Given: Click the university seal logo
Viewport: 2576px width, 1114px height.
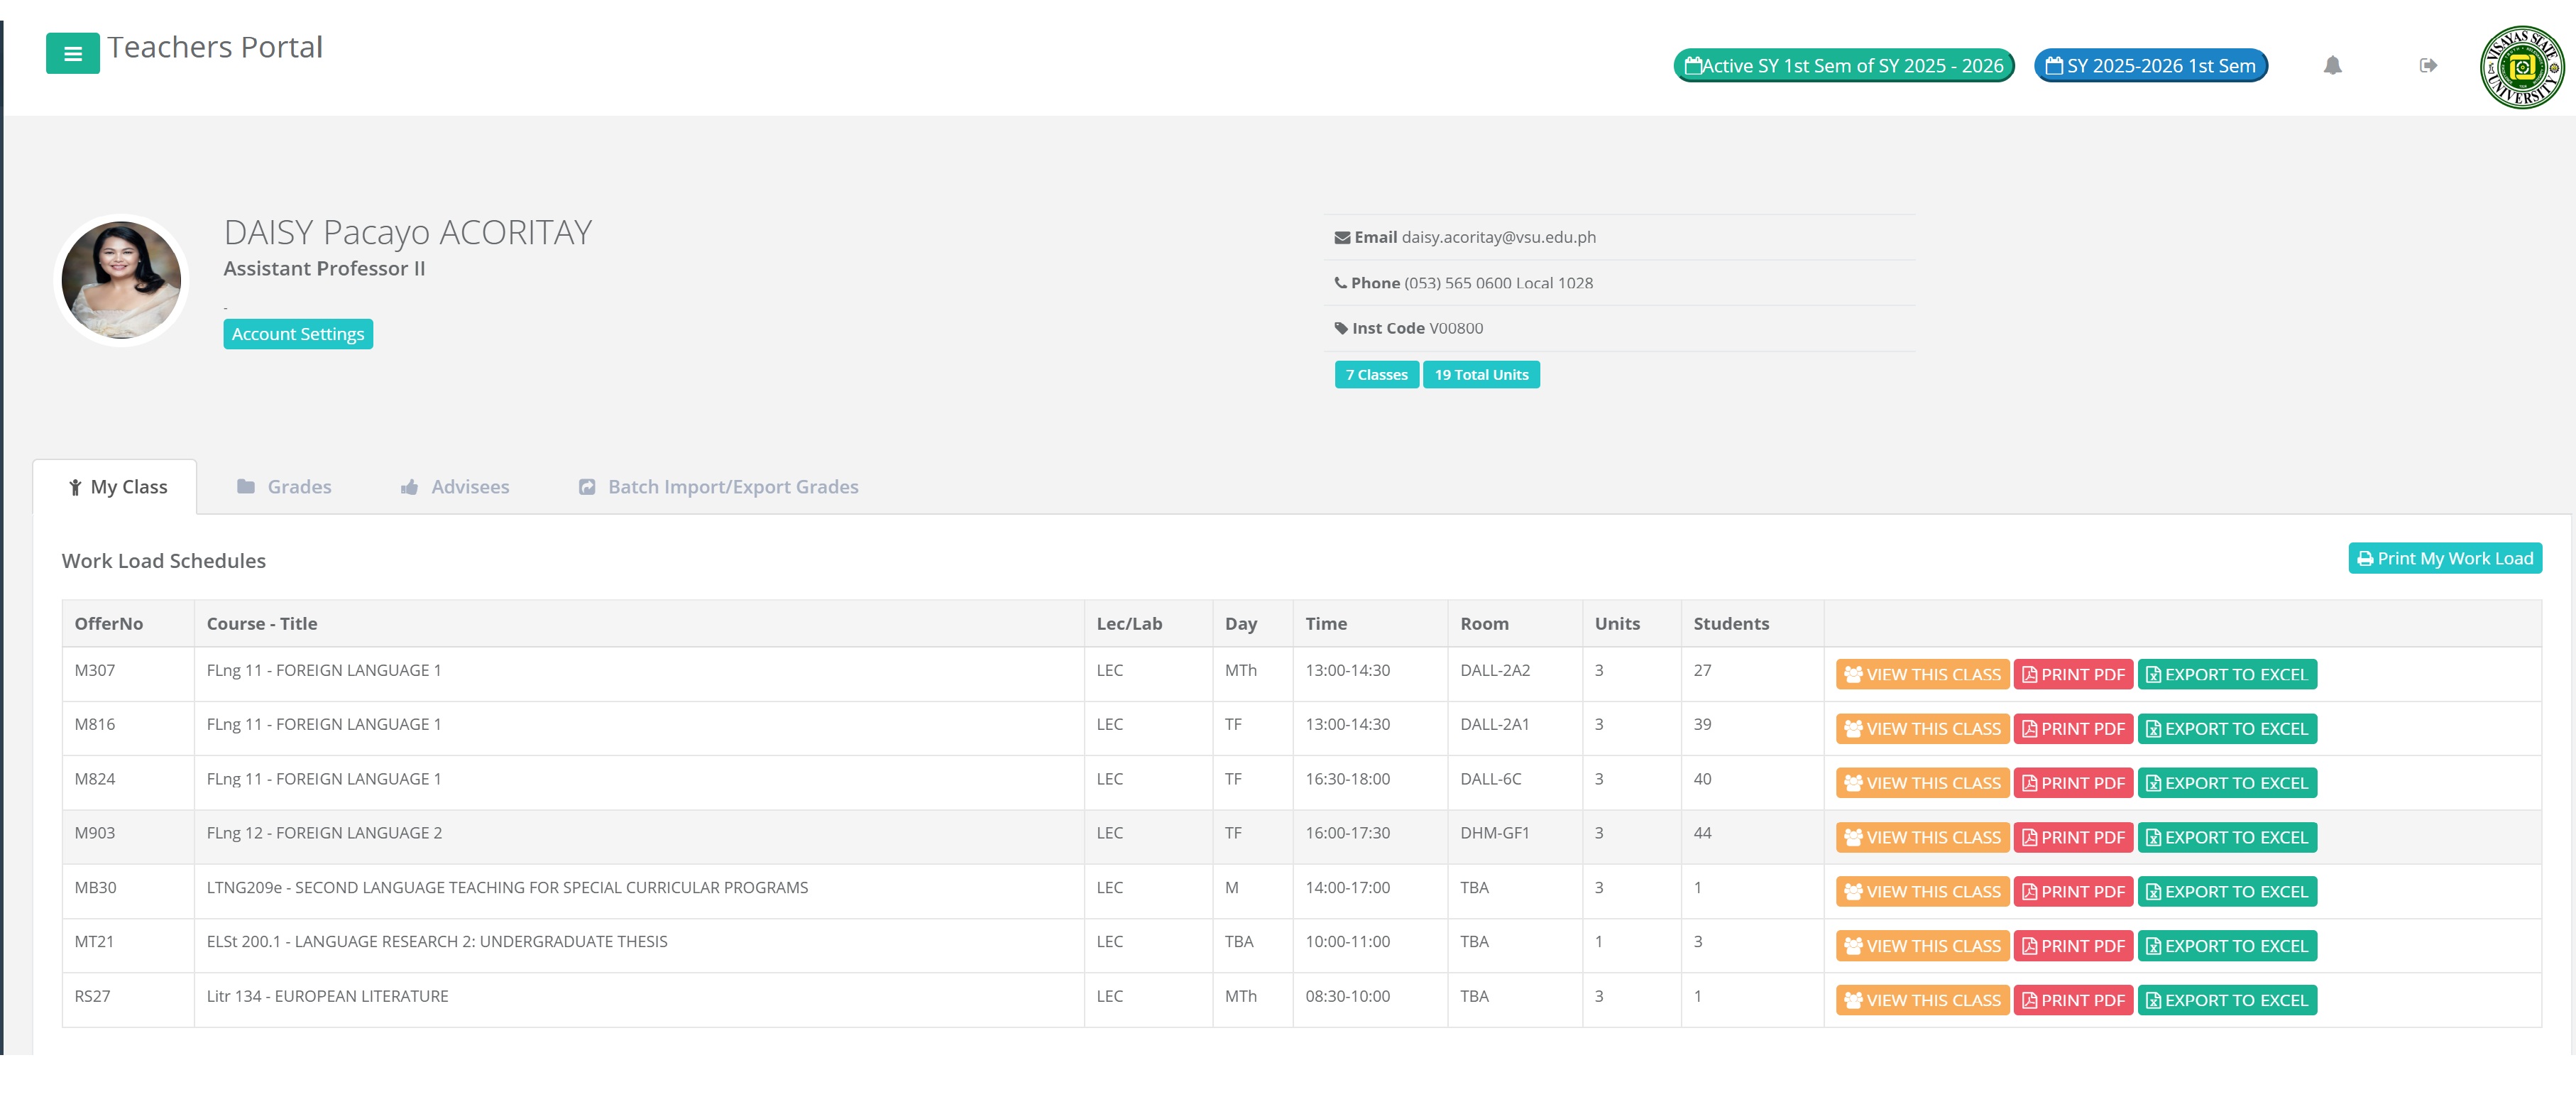Looking at the screenshot, I should [2521, 67].
